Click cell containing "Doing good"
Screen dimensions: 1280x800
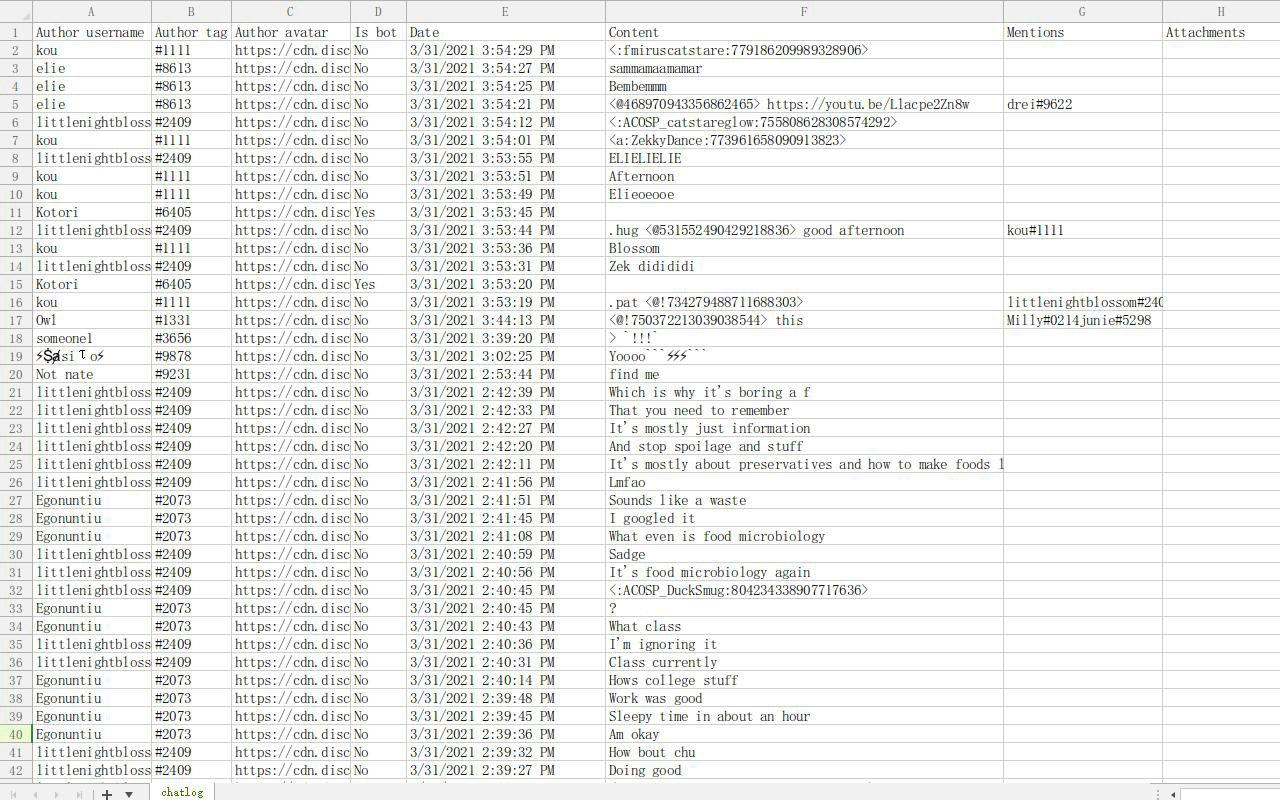[804, 770]
